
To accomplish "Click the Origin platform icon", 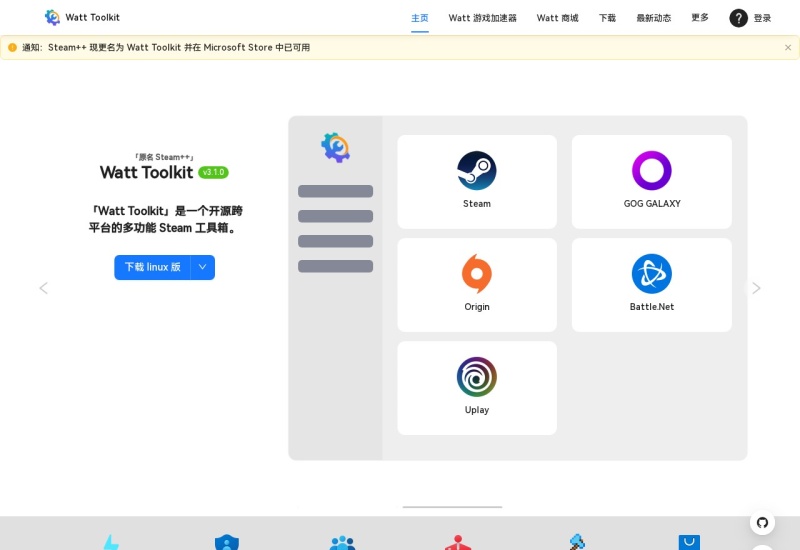I will click(x=477, y=274).
